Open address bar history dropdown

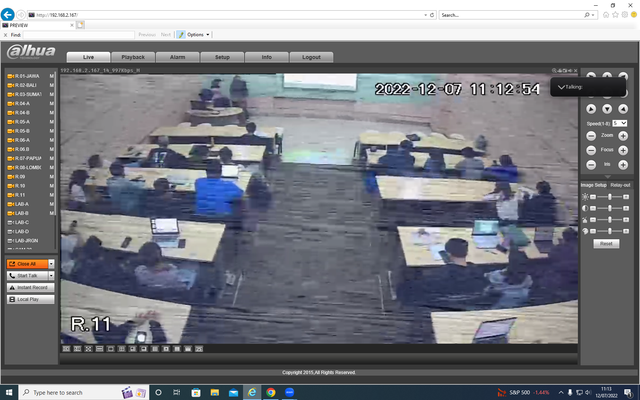click(425, 15)
